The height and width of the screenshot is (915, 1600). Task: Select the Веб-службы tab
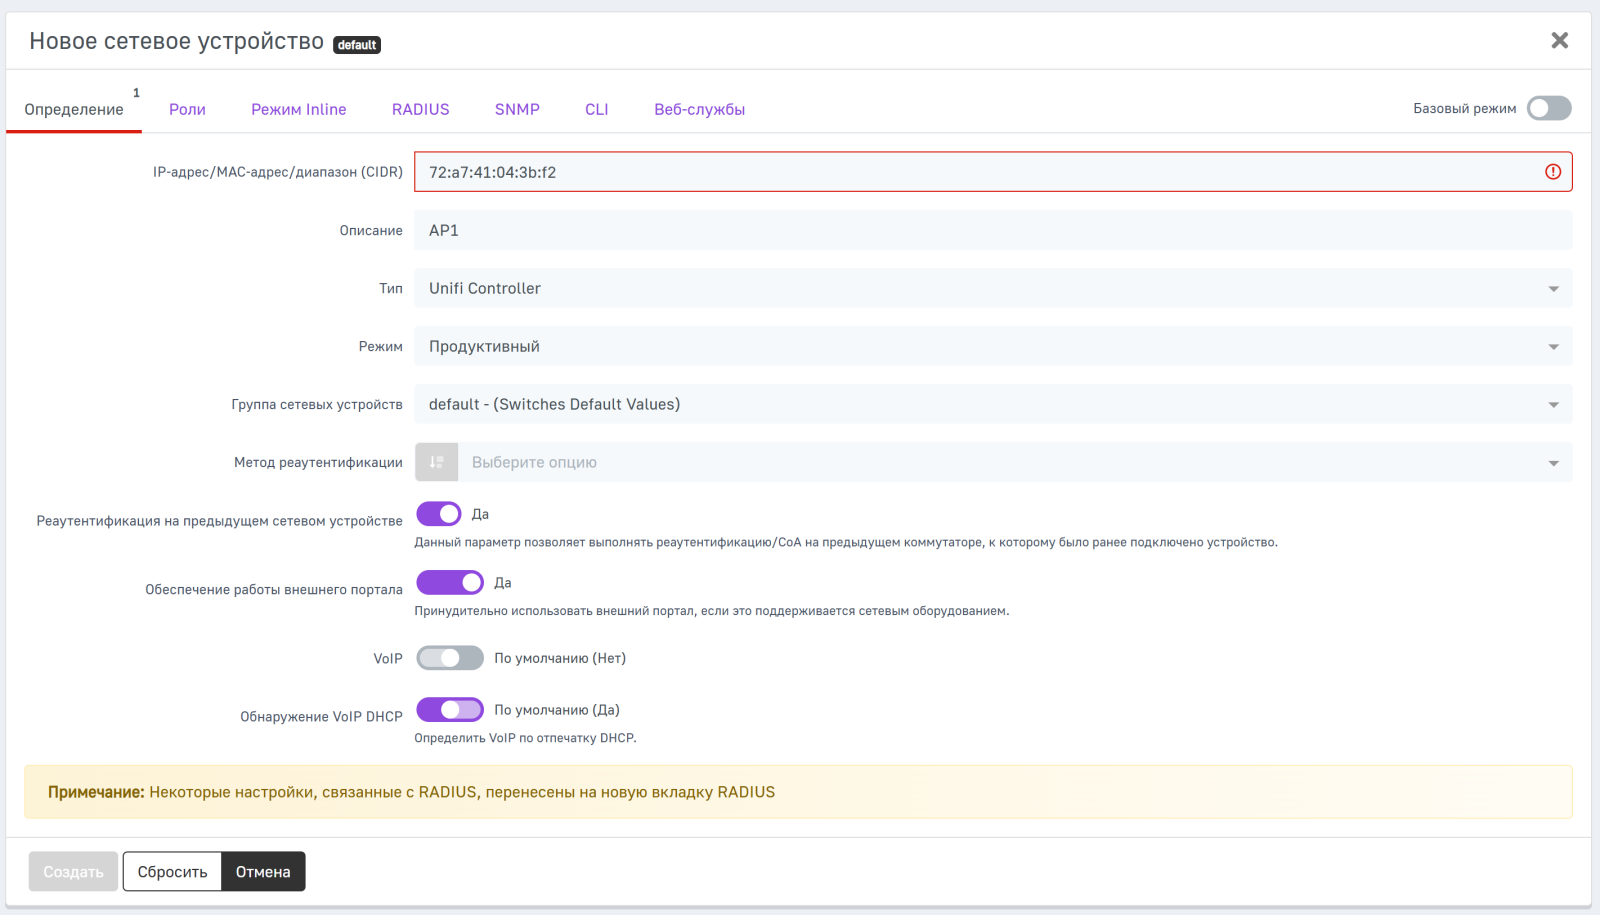point(699,109)
